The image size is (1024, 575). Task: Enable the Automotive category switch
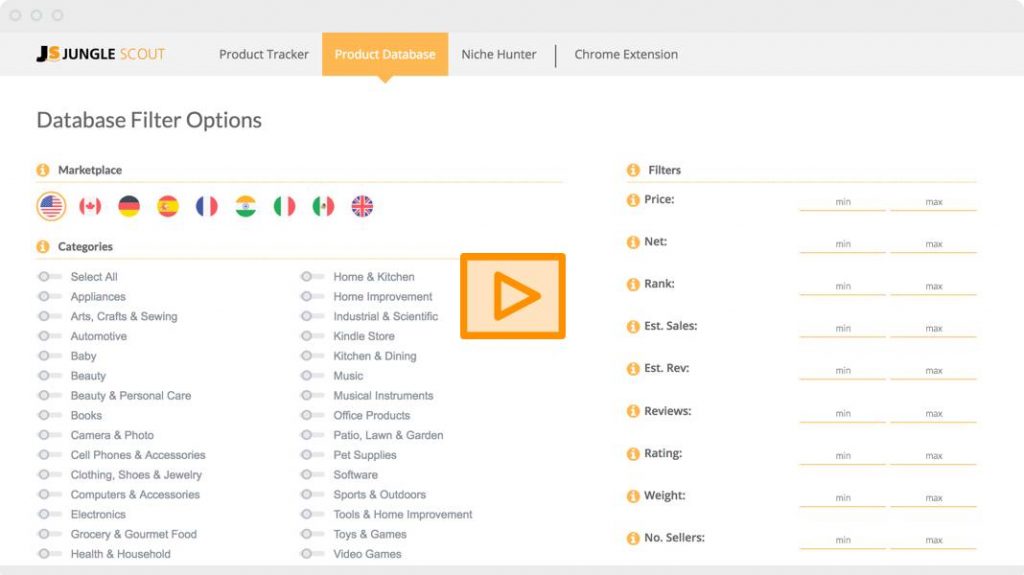50,336
